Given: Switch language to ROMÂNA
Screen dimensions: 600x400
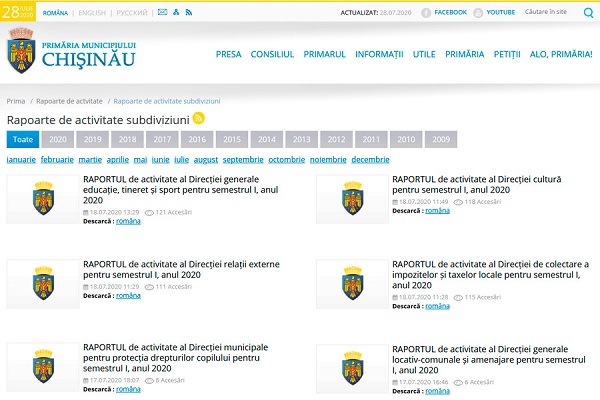Looking at the screenshot, I should (55, 13).
